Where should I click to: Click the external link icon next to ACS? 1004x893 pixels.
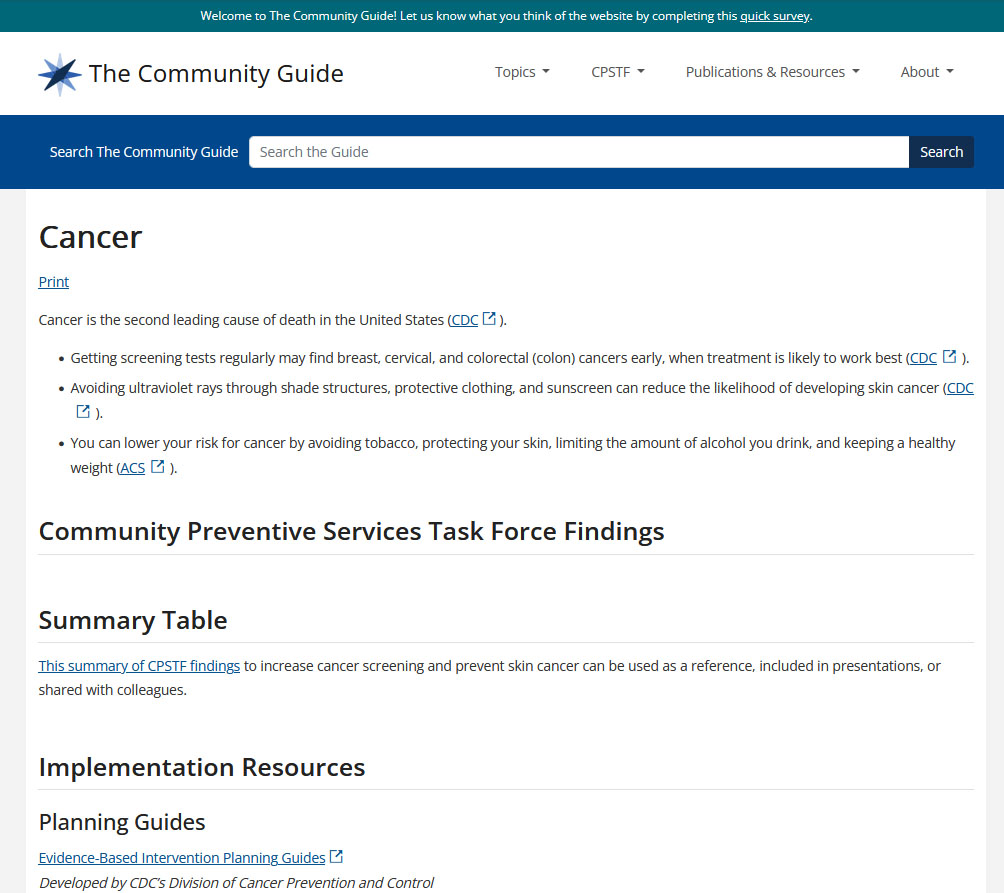coord(155,465)
